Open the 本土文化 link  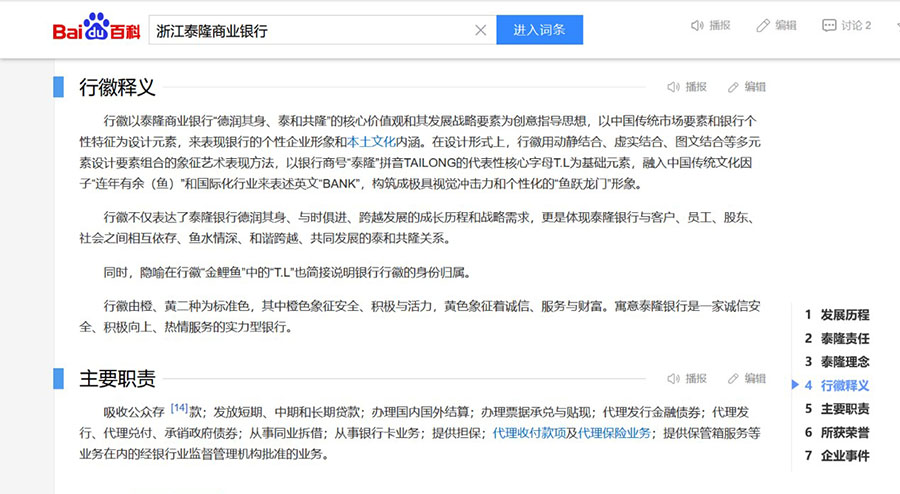click(x=371, y=141)
